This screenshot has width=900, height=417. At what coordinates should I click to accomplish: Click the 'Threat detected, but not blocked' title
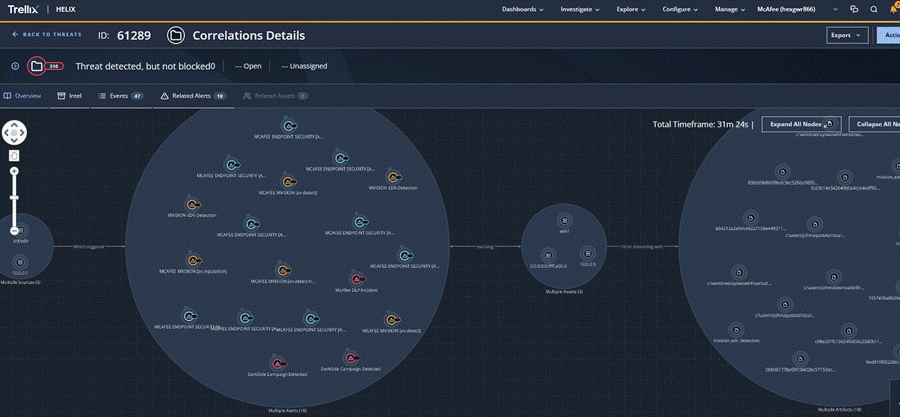[145, 66]
